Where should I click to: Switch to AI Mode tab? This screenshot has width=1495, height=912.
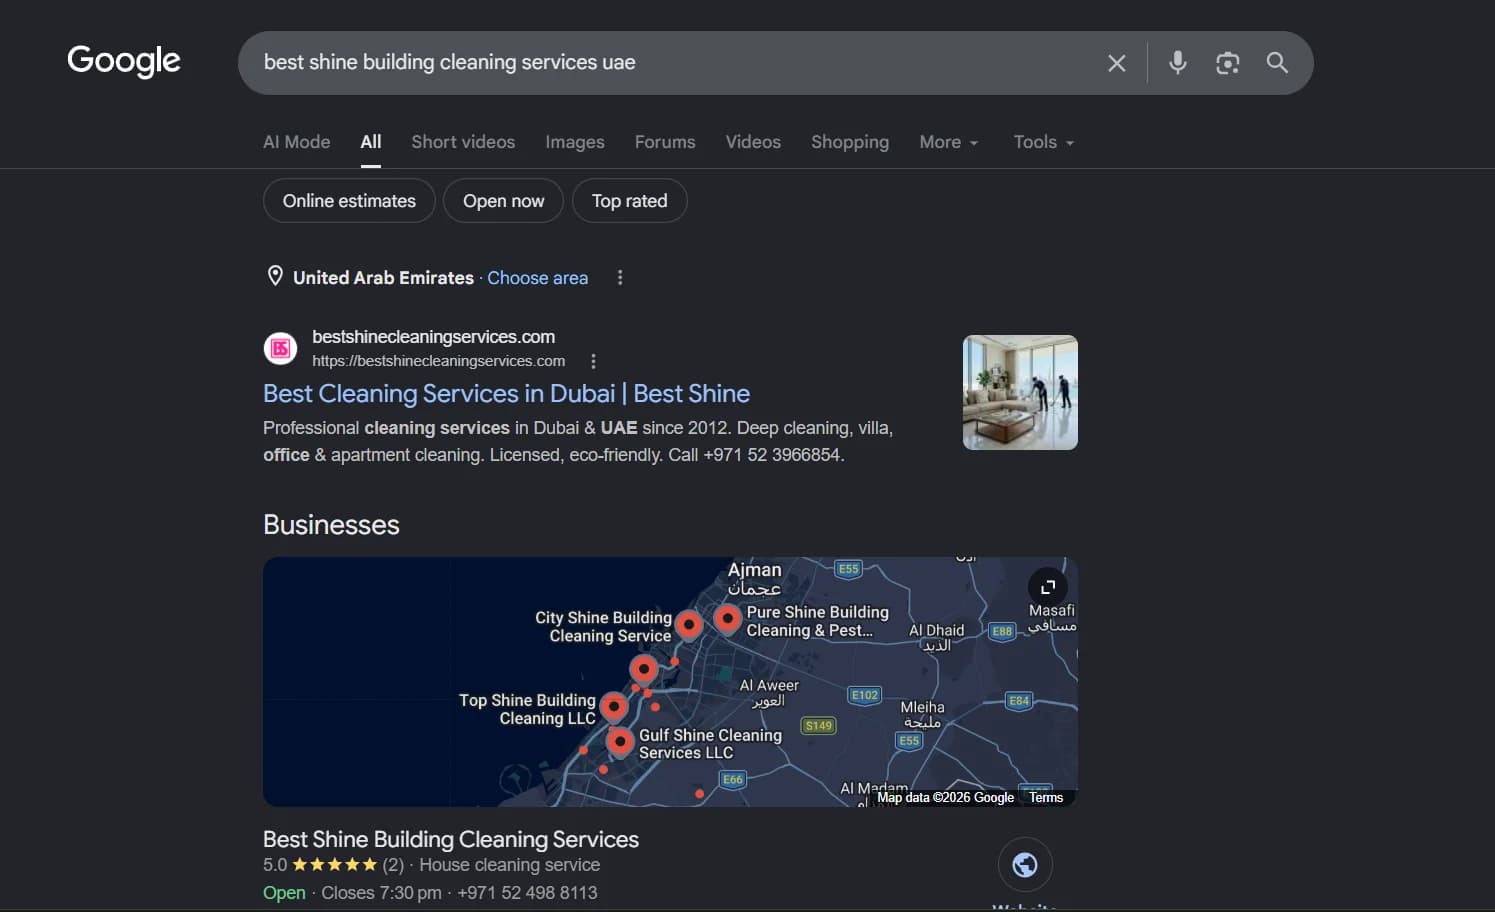(296, 142)
